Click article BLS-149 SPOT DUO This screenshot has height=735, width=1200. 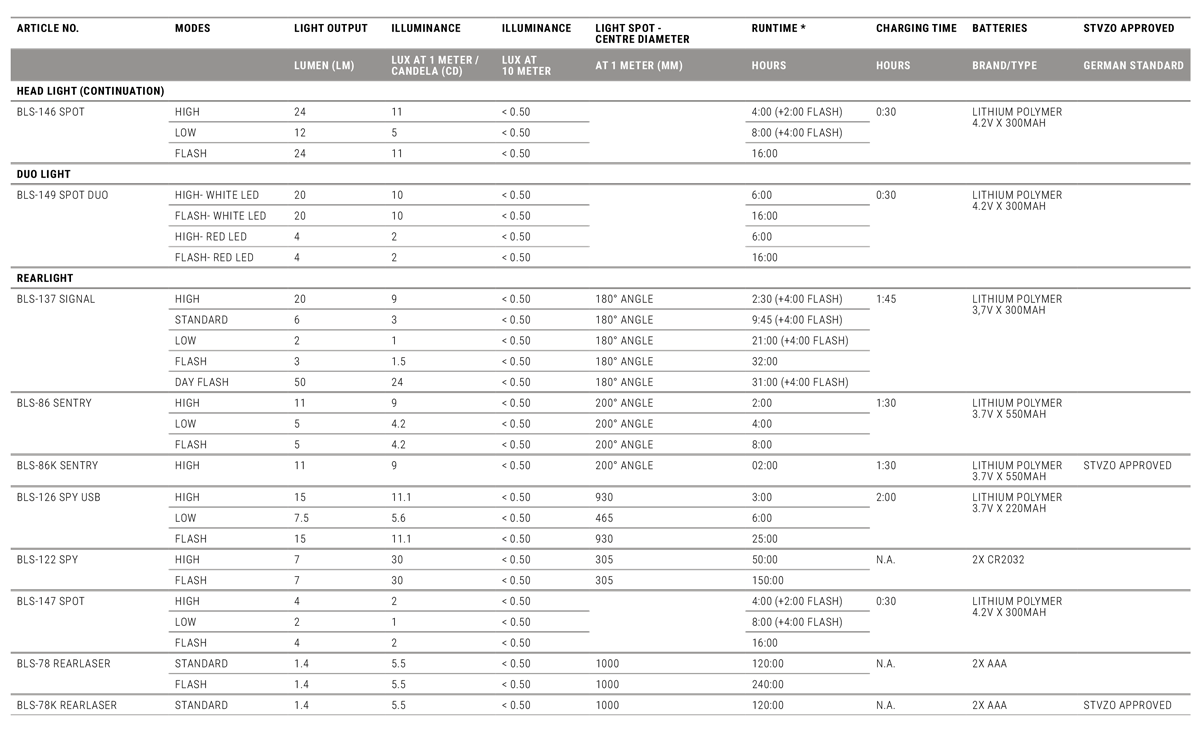pyautogui.click(x=62, y=195)
